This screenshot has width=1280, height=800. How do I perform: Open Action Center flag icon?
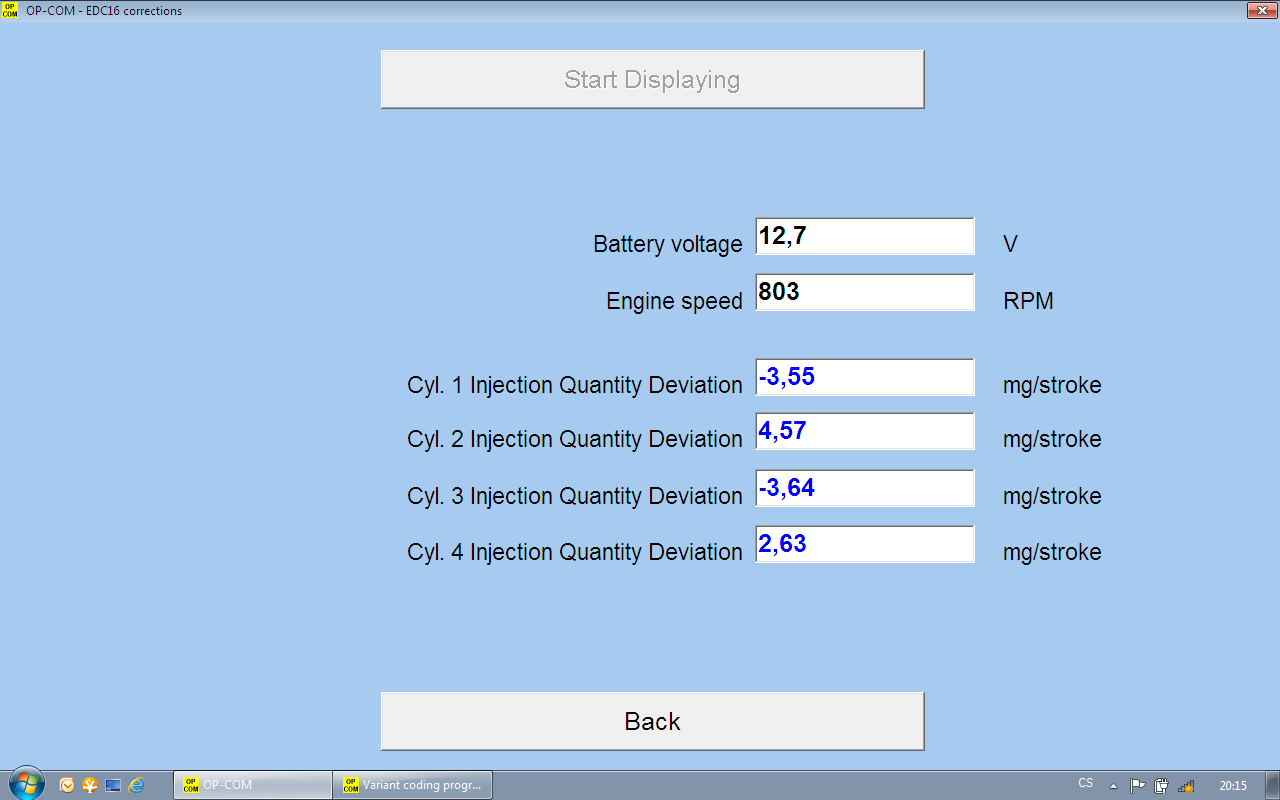(x=1137, y=786)
